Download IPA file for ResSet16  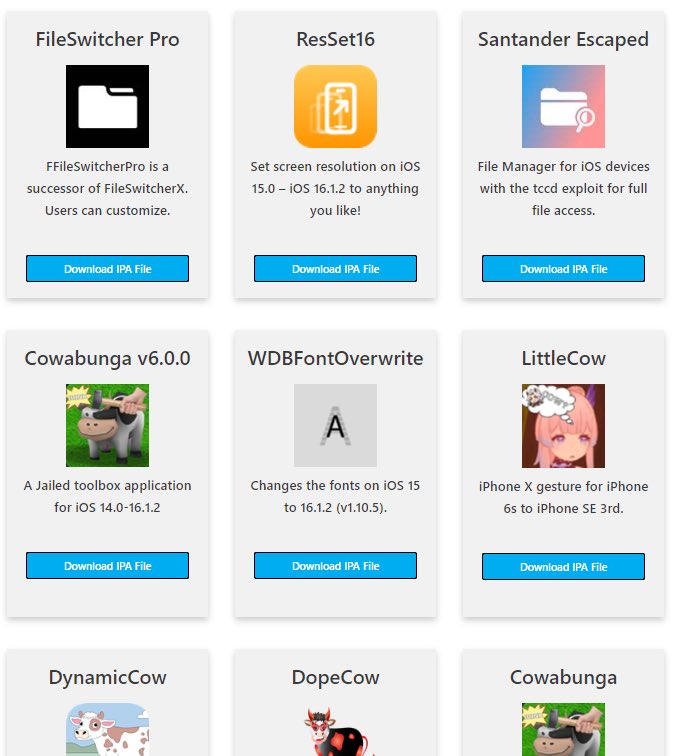click(336, 269)
